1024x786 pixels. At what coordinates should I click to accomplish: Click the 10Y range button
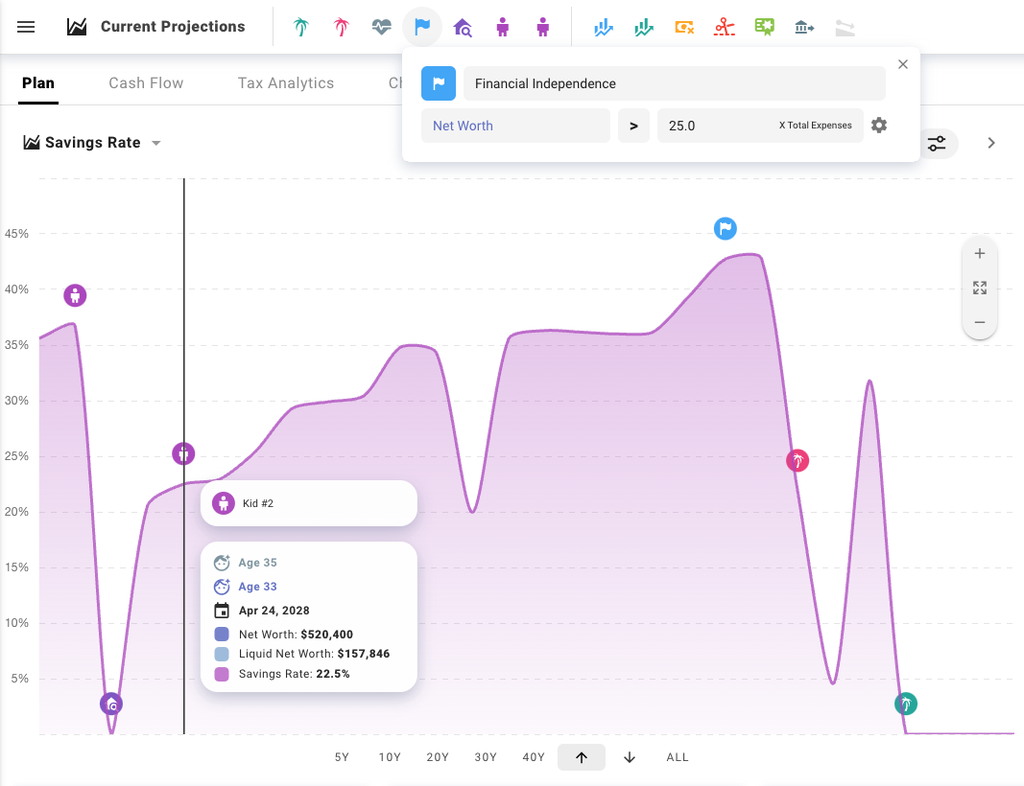[x=389, y=757]
